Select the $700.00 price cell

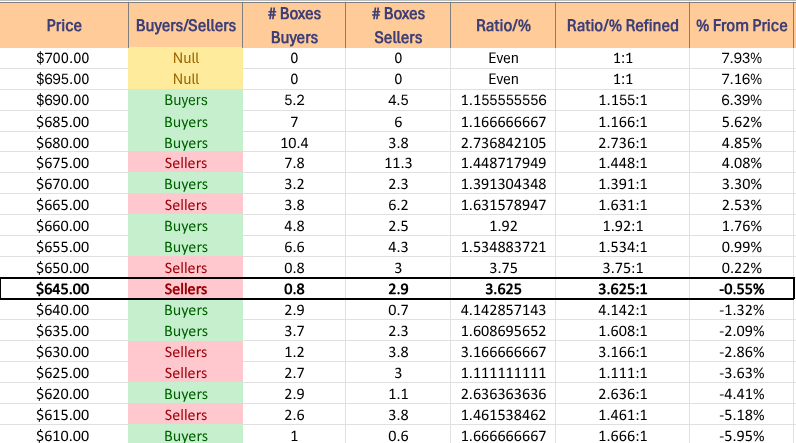[x=64, y=58]
